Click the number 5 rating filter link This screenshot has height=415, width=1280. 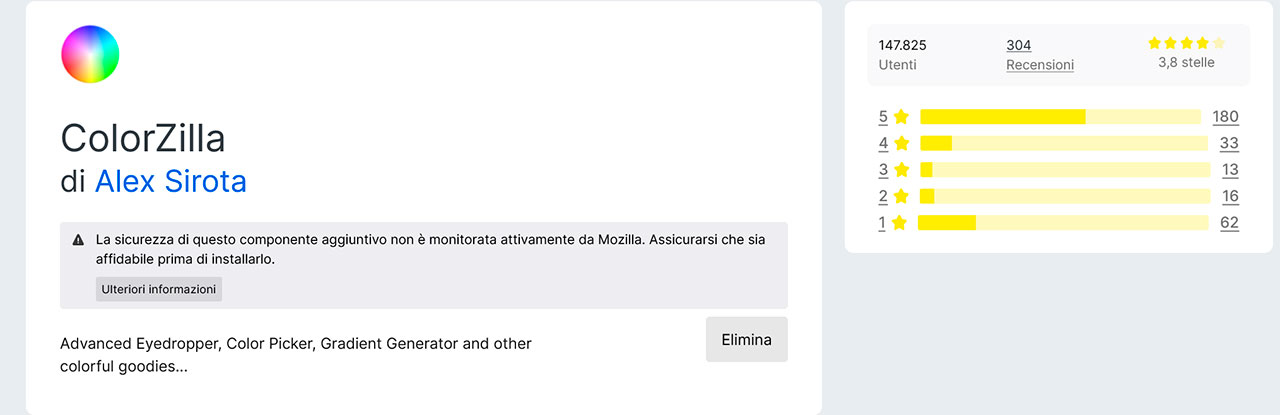point(883,117)
